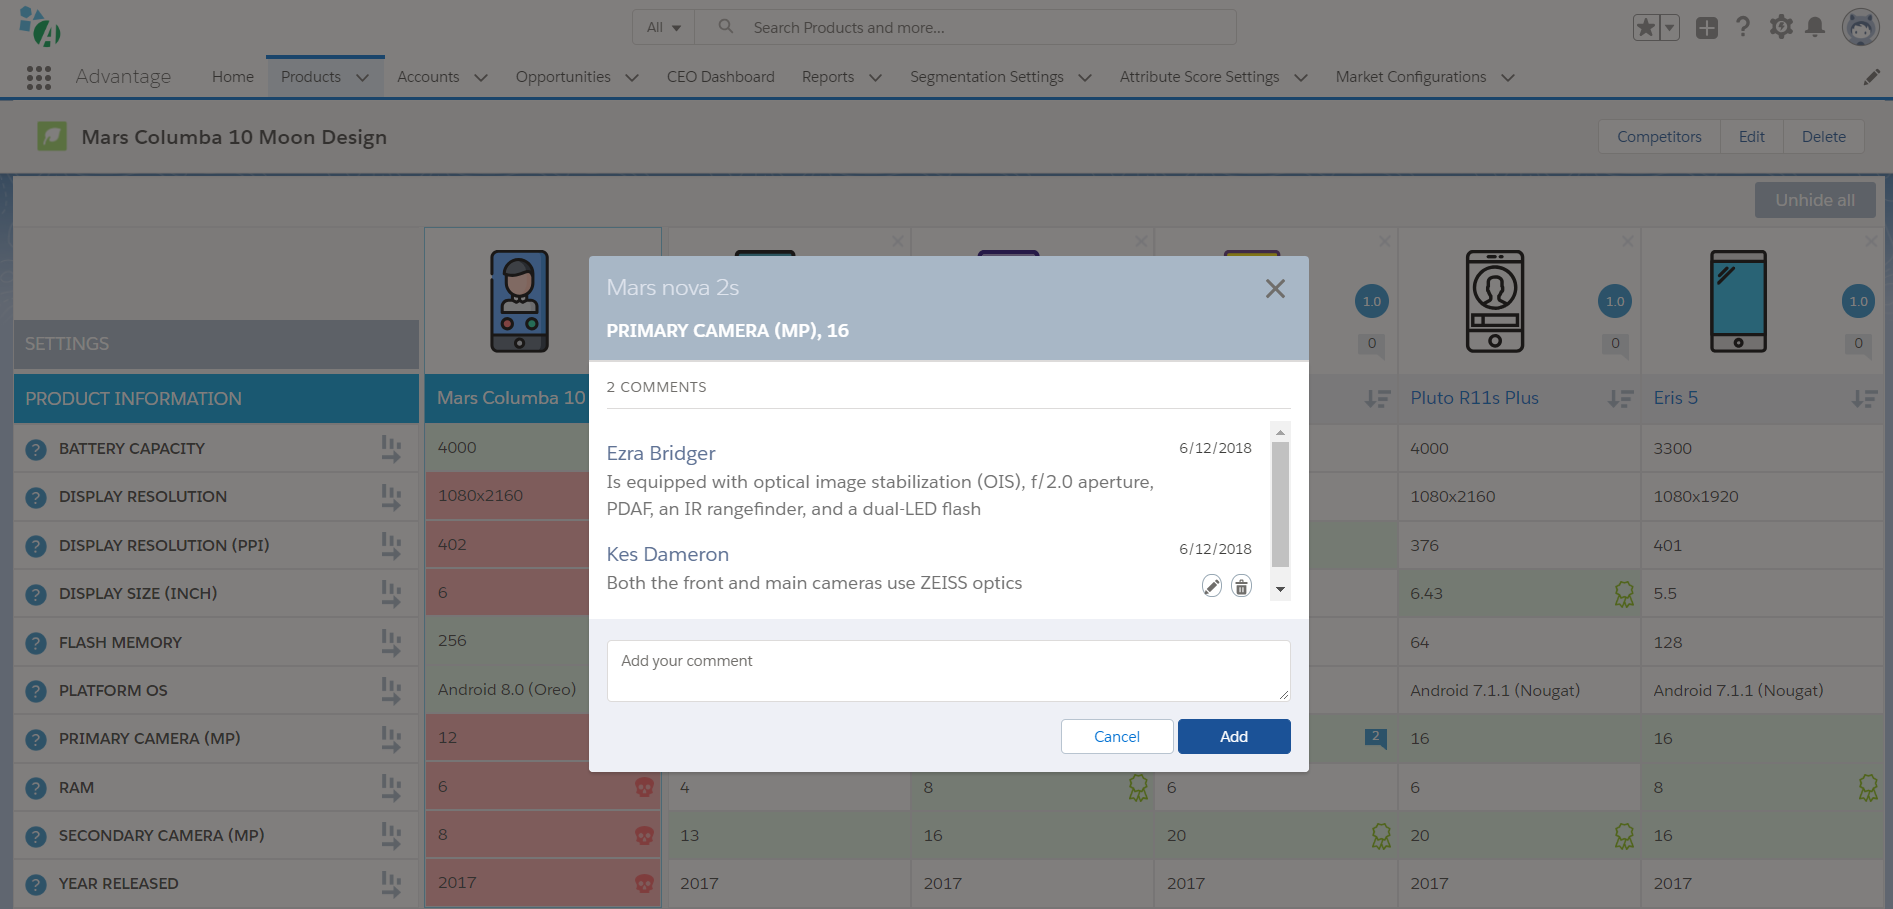Close the Mars nova 2s comments dialog
This screenshot has height=909, width=1893.
point(1275,289)
